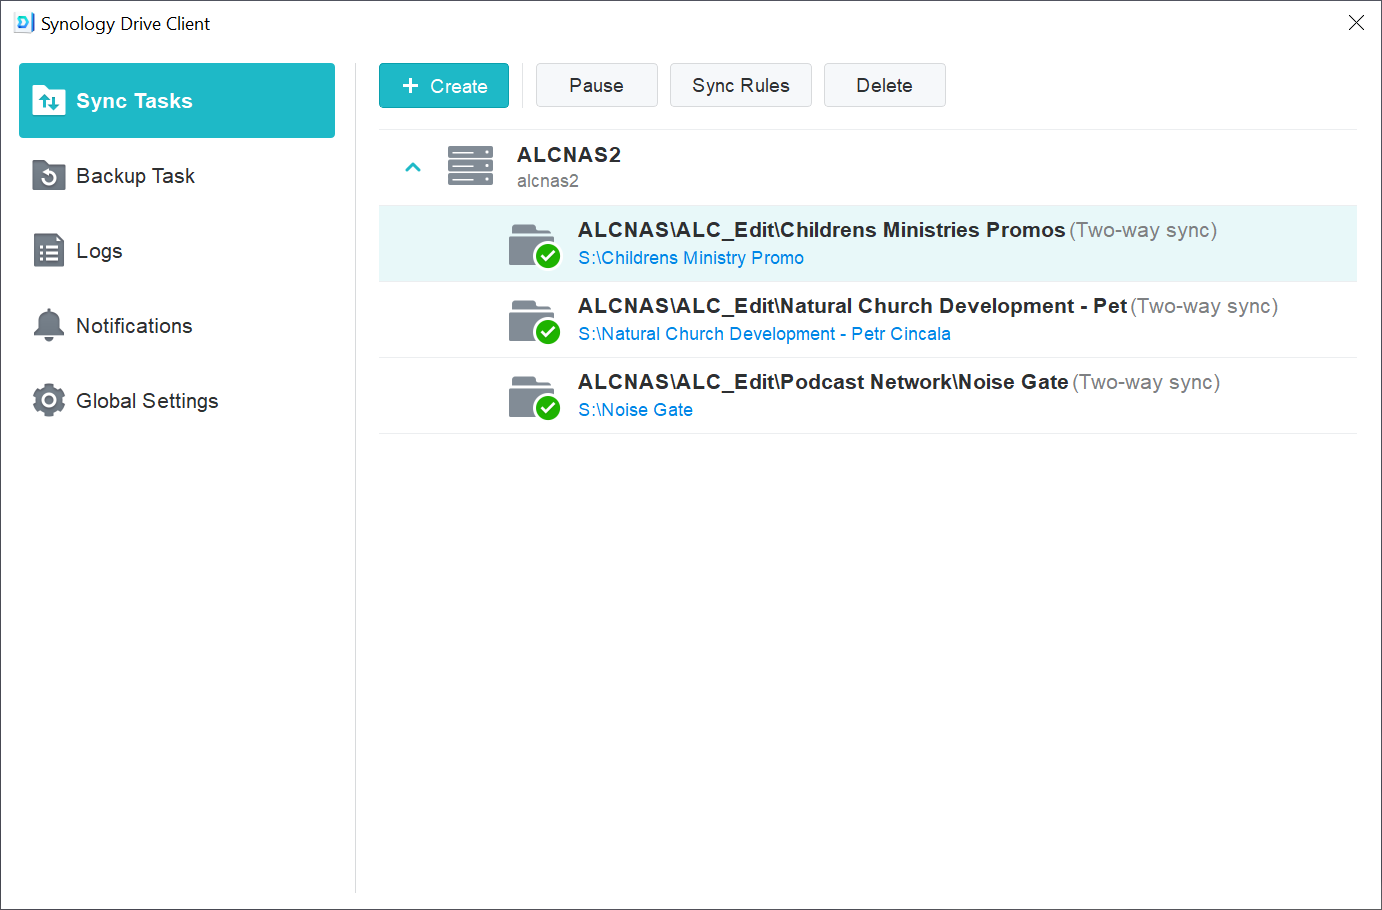
Task: Open S:\Natural Church Development - Petr Cincala link
Action: (764, 334)
